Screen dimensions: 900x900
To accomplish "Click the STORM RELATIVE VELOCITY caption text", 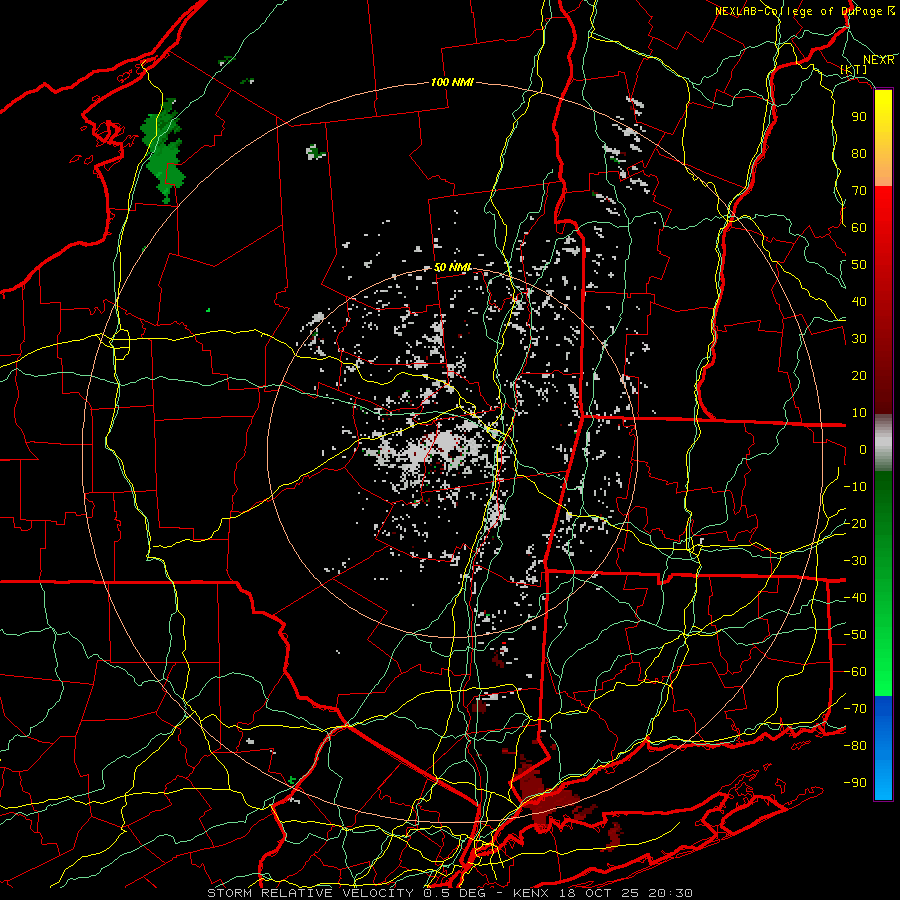I will [310, 893].
